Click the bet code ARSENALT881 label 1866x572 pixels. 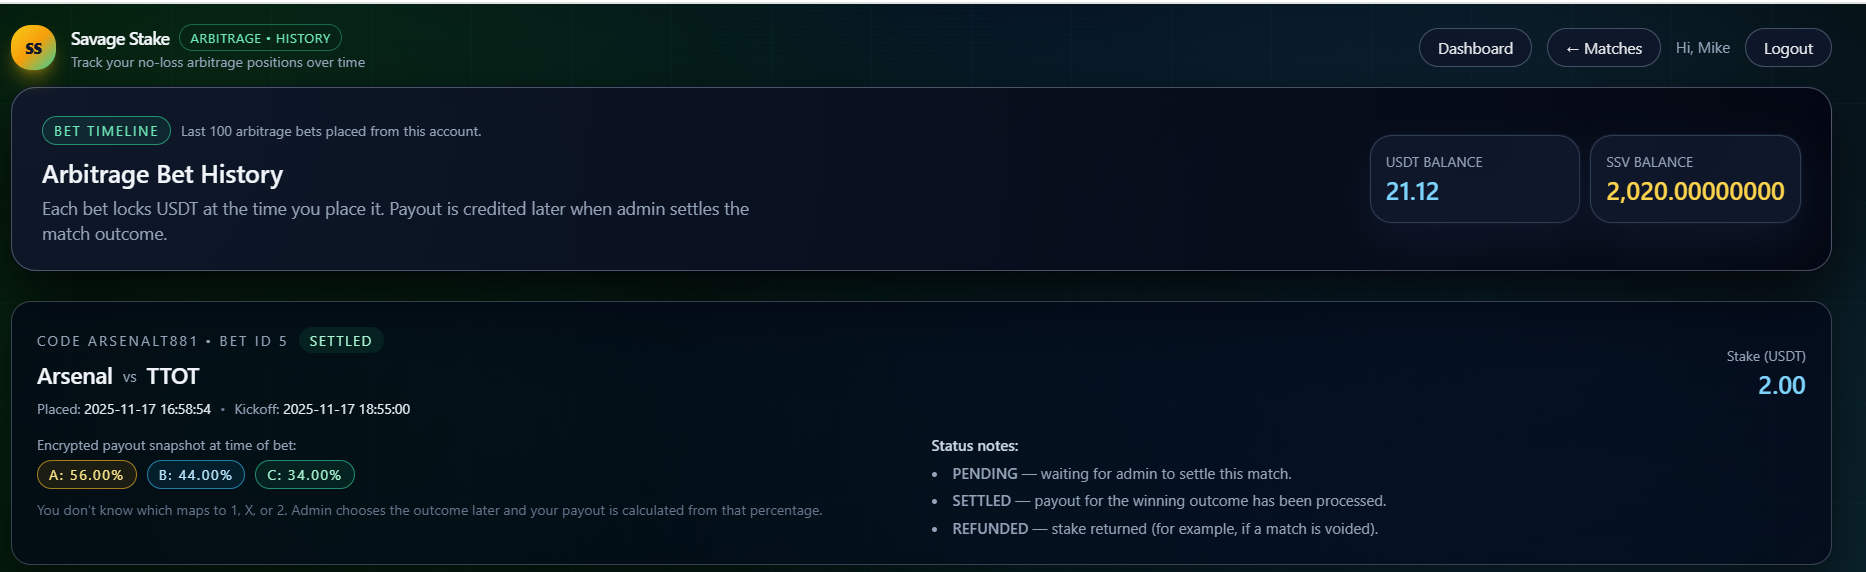pyautogui.click(x=118, y=341)
